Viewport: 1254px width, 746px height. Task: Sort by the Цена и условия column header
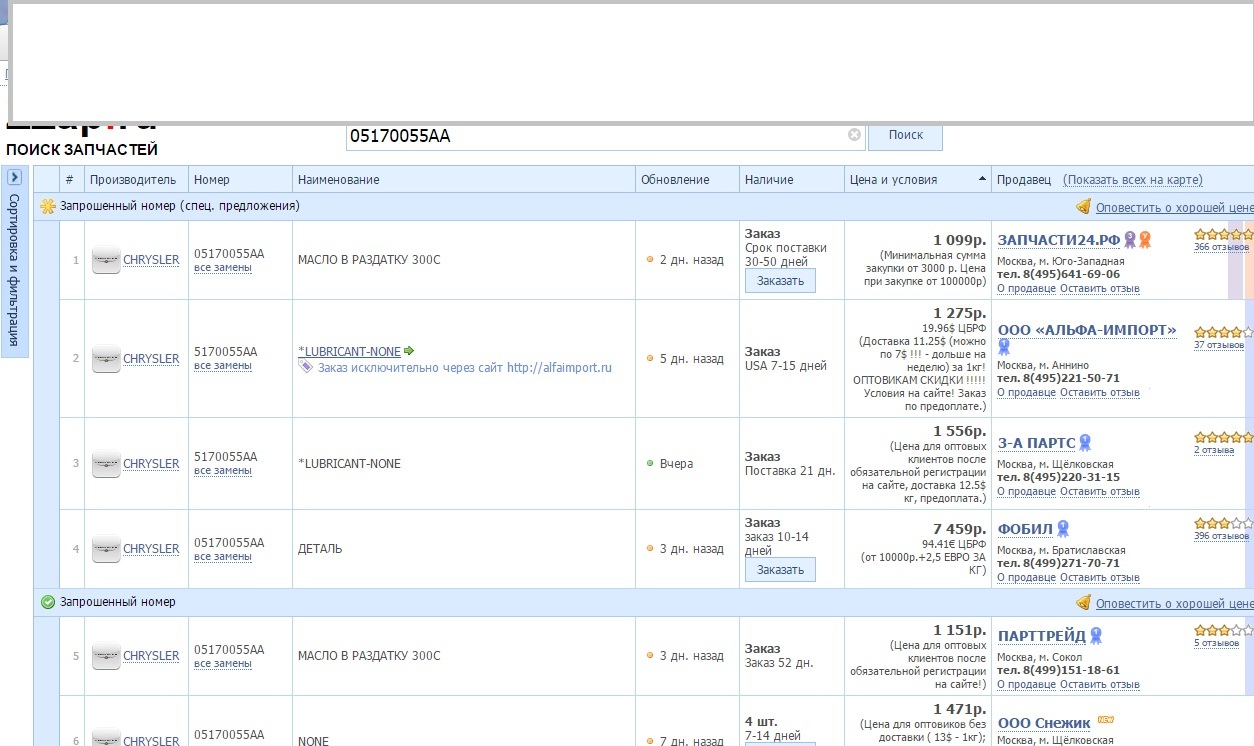click(893, 180)
